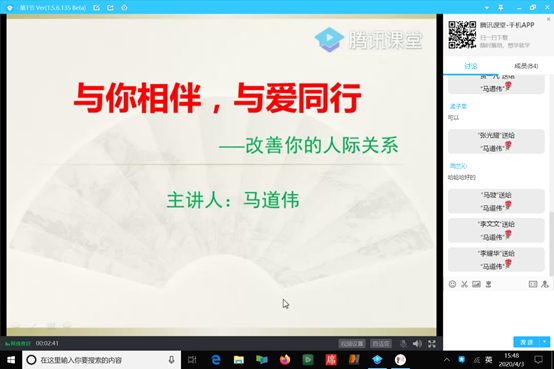Viewport: 554px width, 369px height.
Task: Open the title bar dropdown menu arrow
Action: pos(487,7)
